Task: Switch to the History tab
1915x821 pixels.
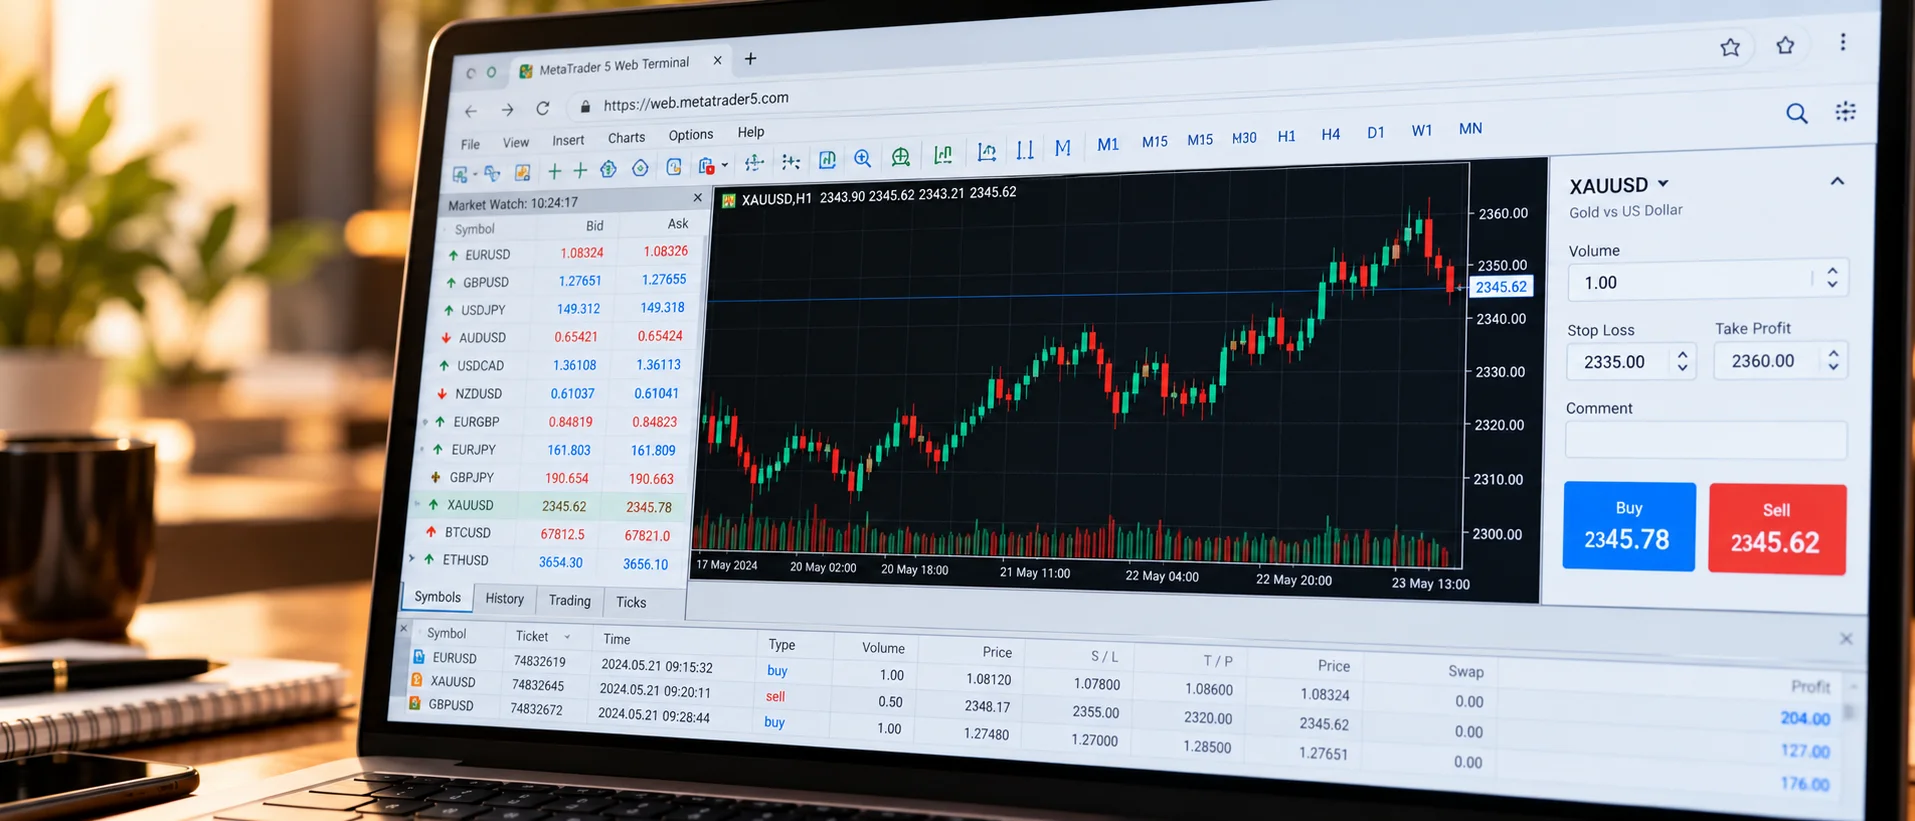Action: point(504,598)
